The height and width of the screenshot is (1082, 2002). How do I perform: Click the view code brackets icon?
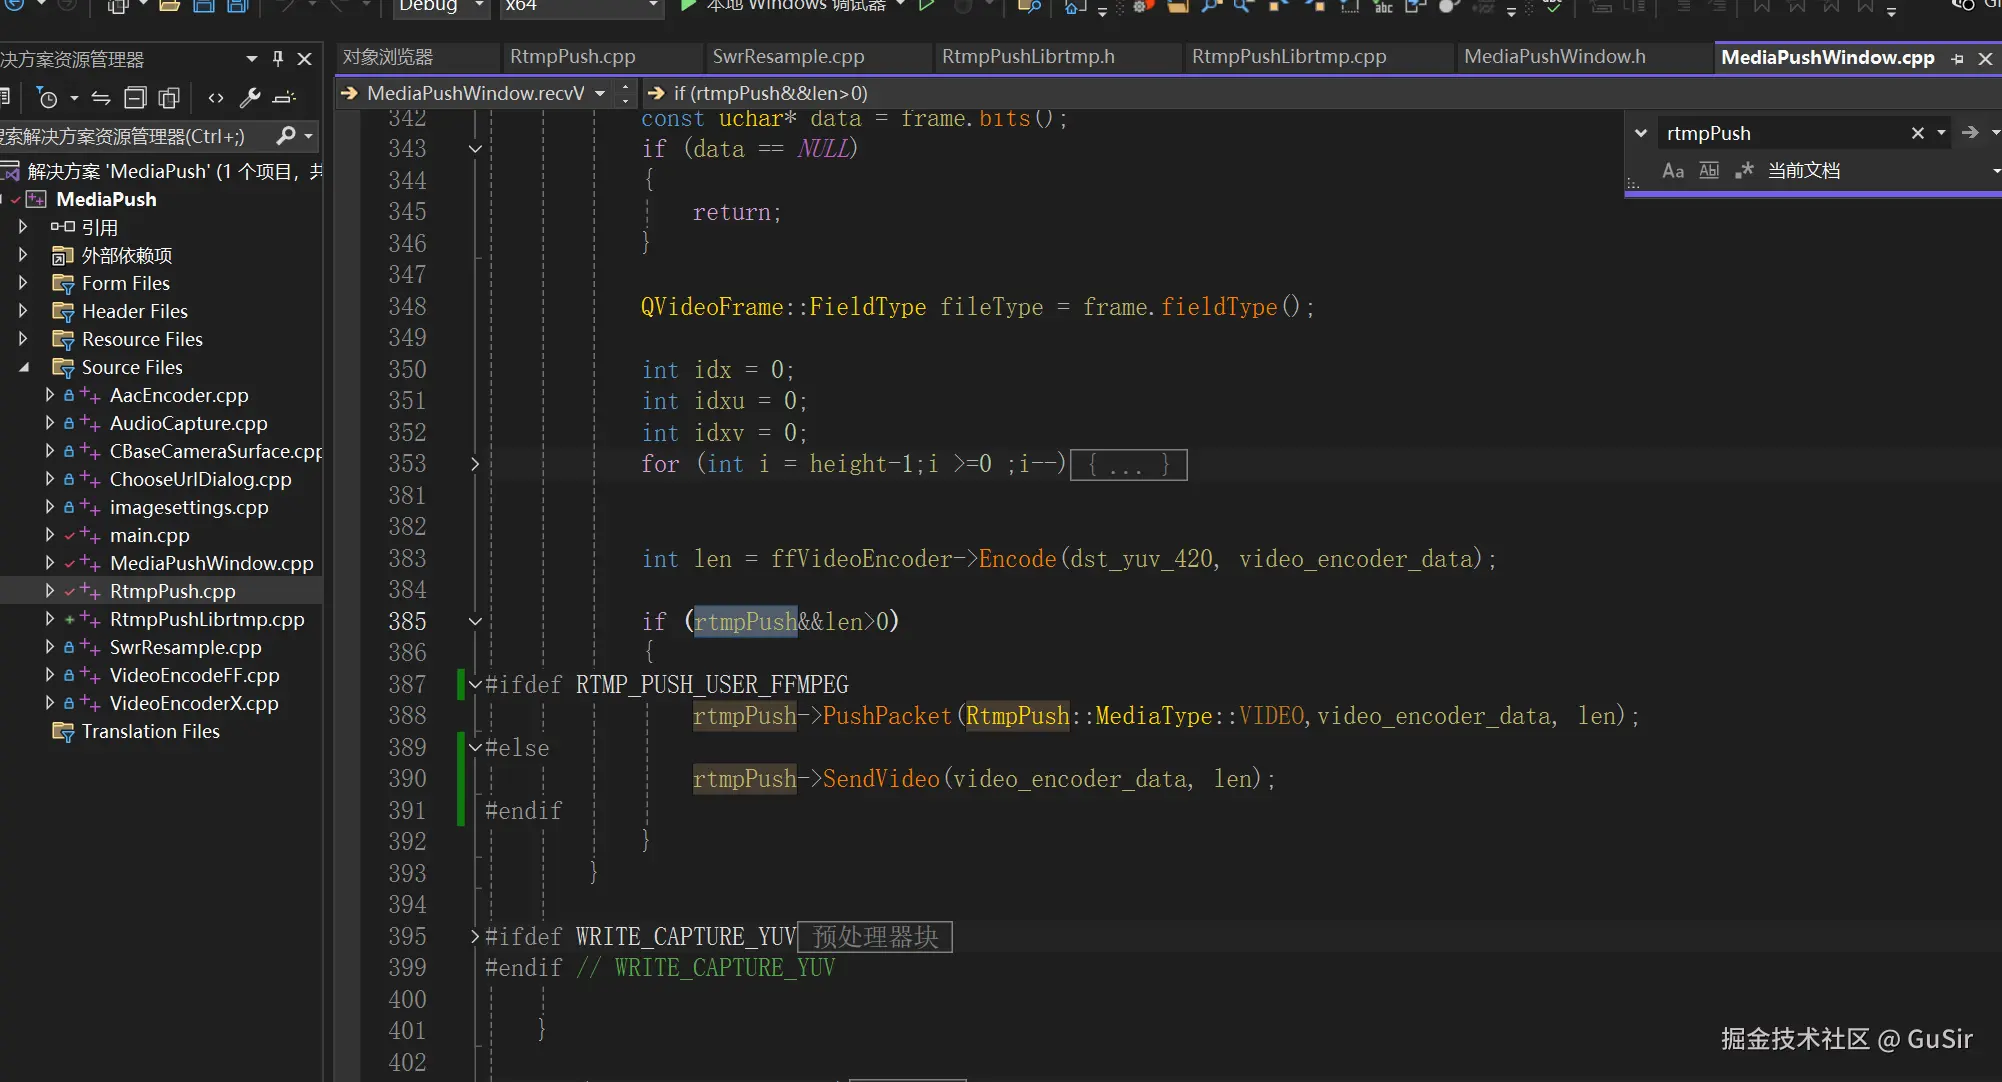pos(216,98)
